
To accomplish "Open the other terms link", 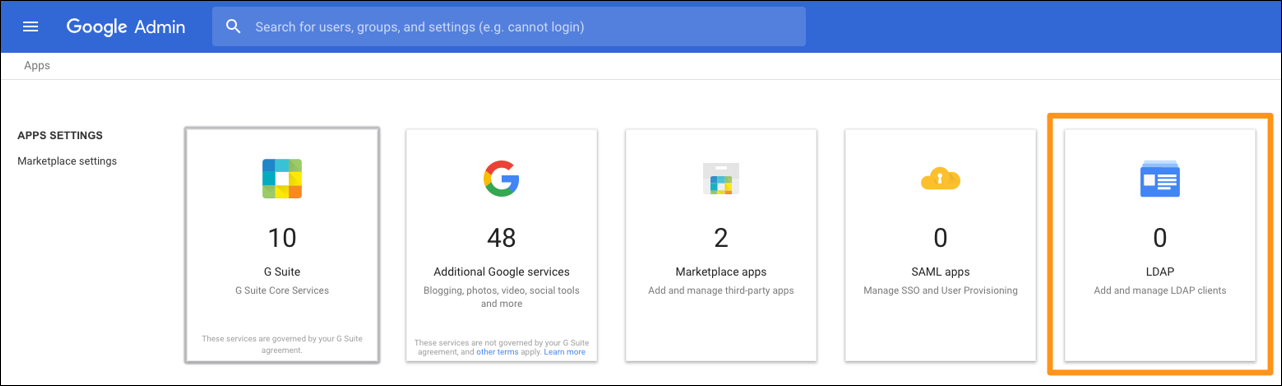I will (496, 352).
